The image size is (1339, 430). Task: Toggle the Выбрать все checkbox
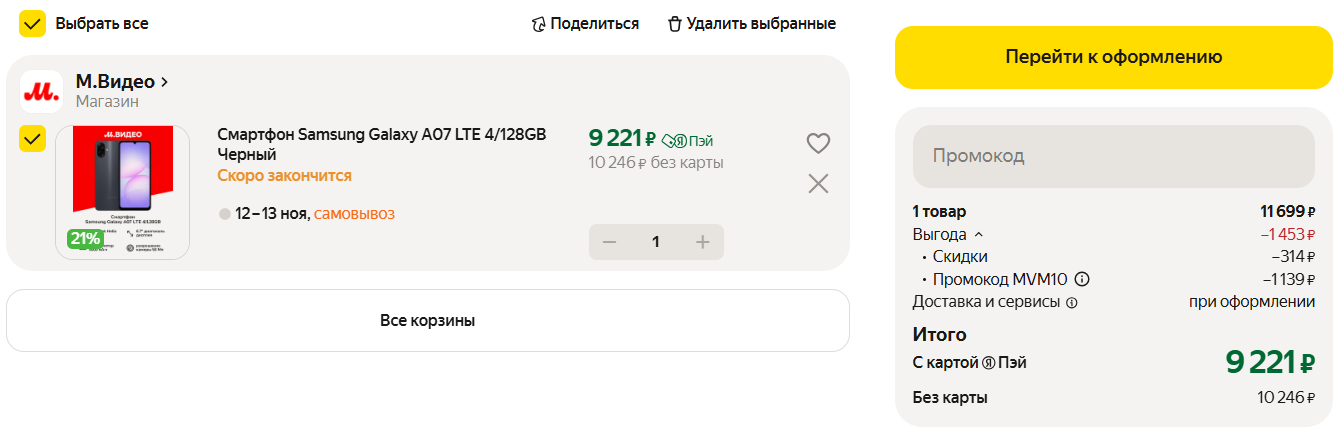click(x=33, y=24)
